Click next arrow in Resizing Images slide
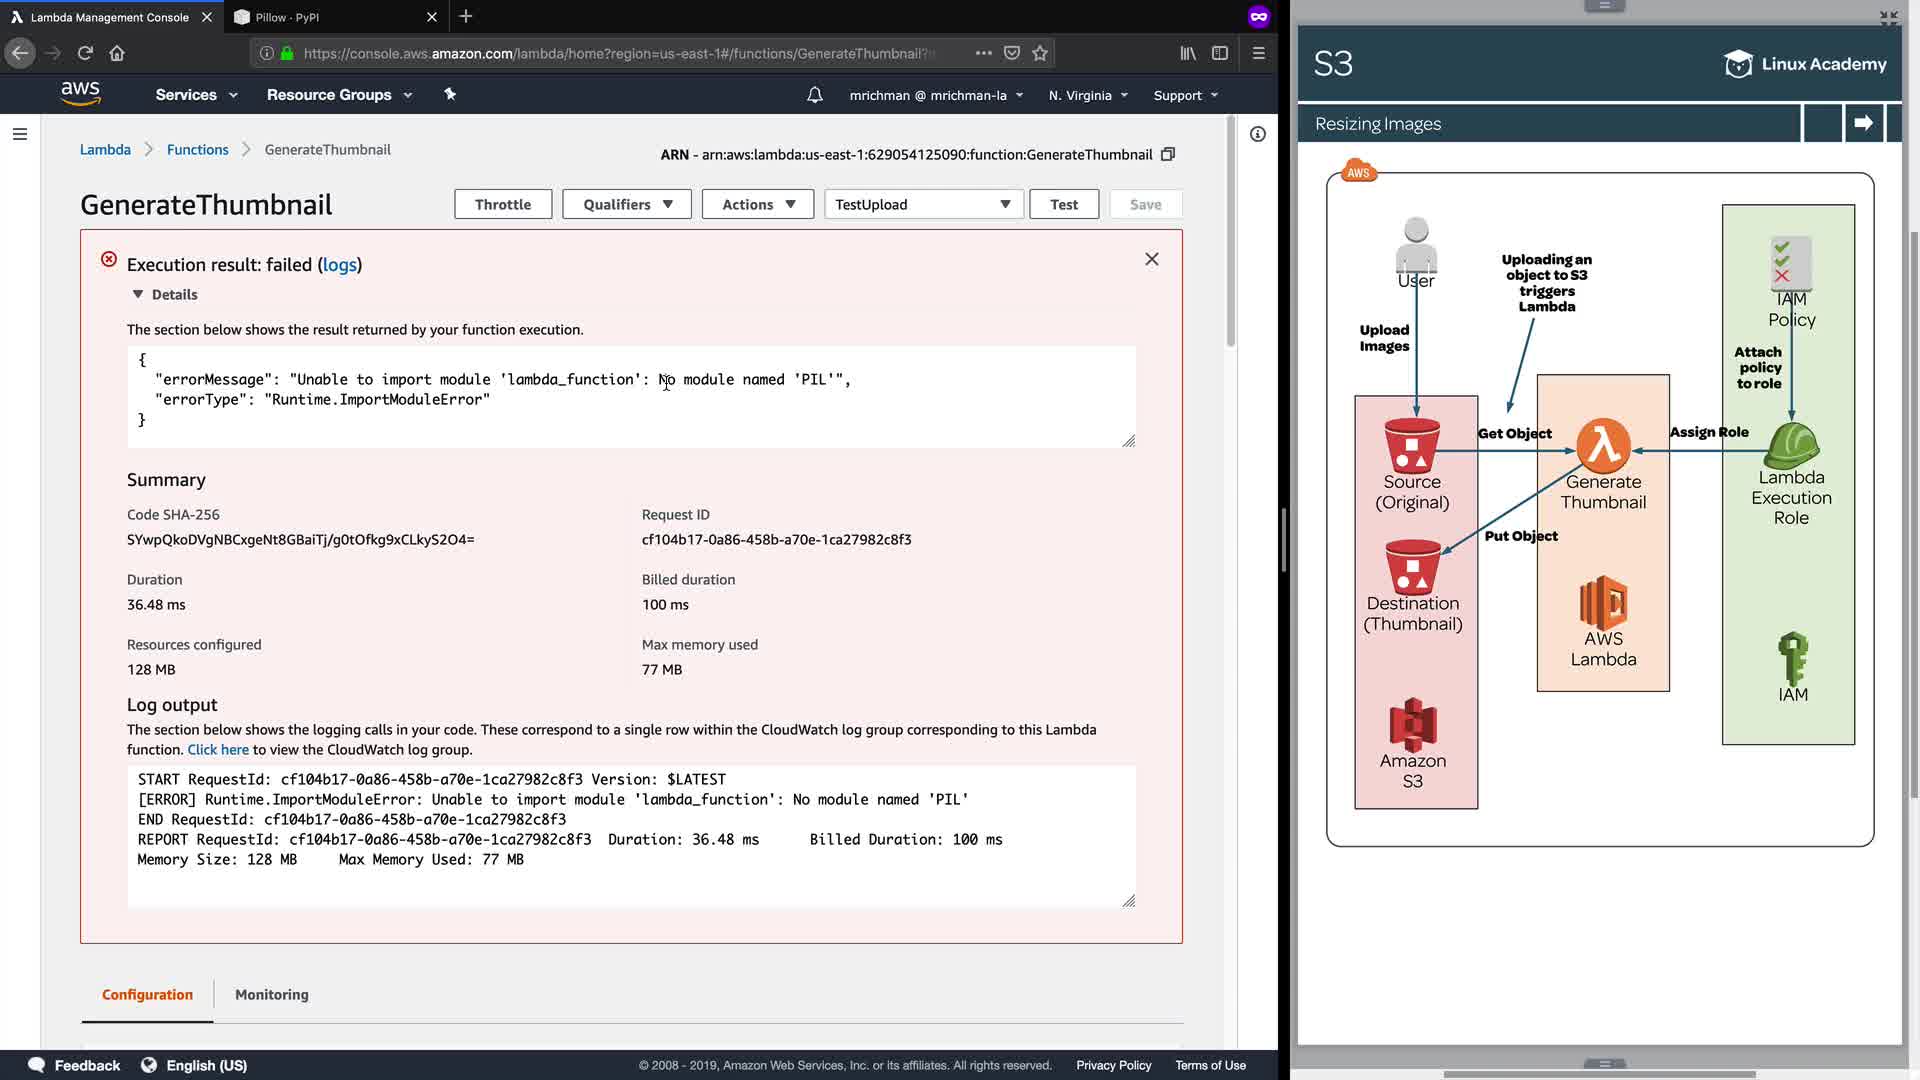The width and height of the screenshot is (1920, 1080). coord(1863,123)
